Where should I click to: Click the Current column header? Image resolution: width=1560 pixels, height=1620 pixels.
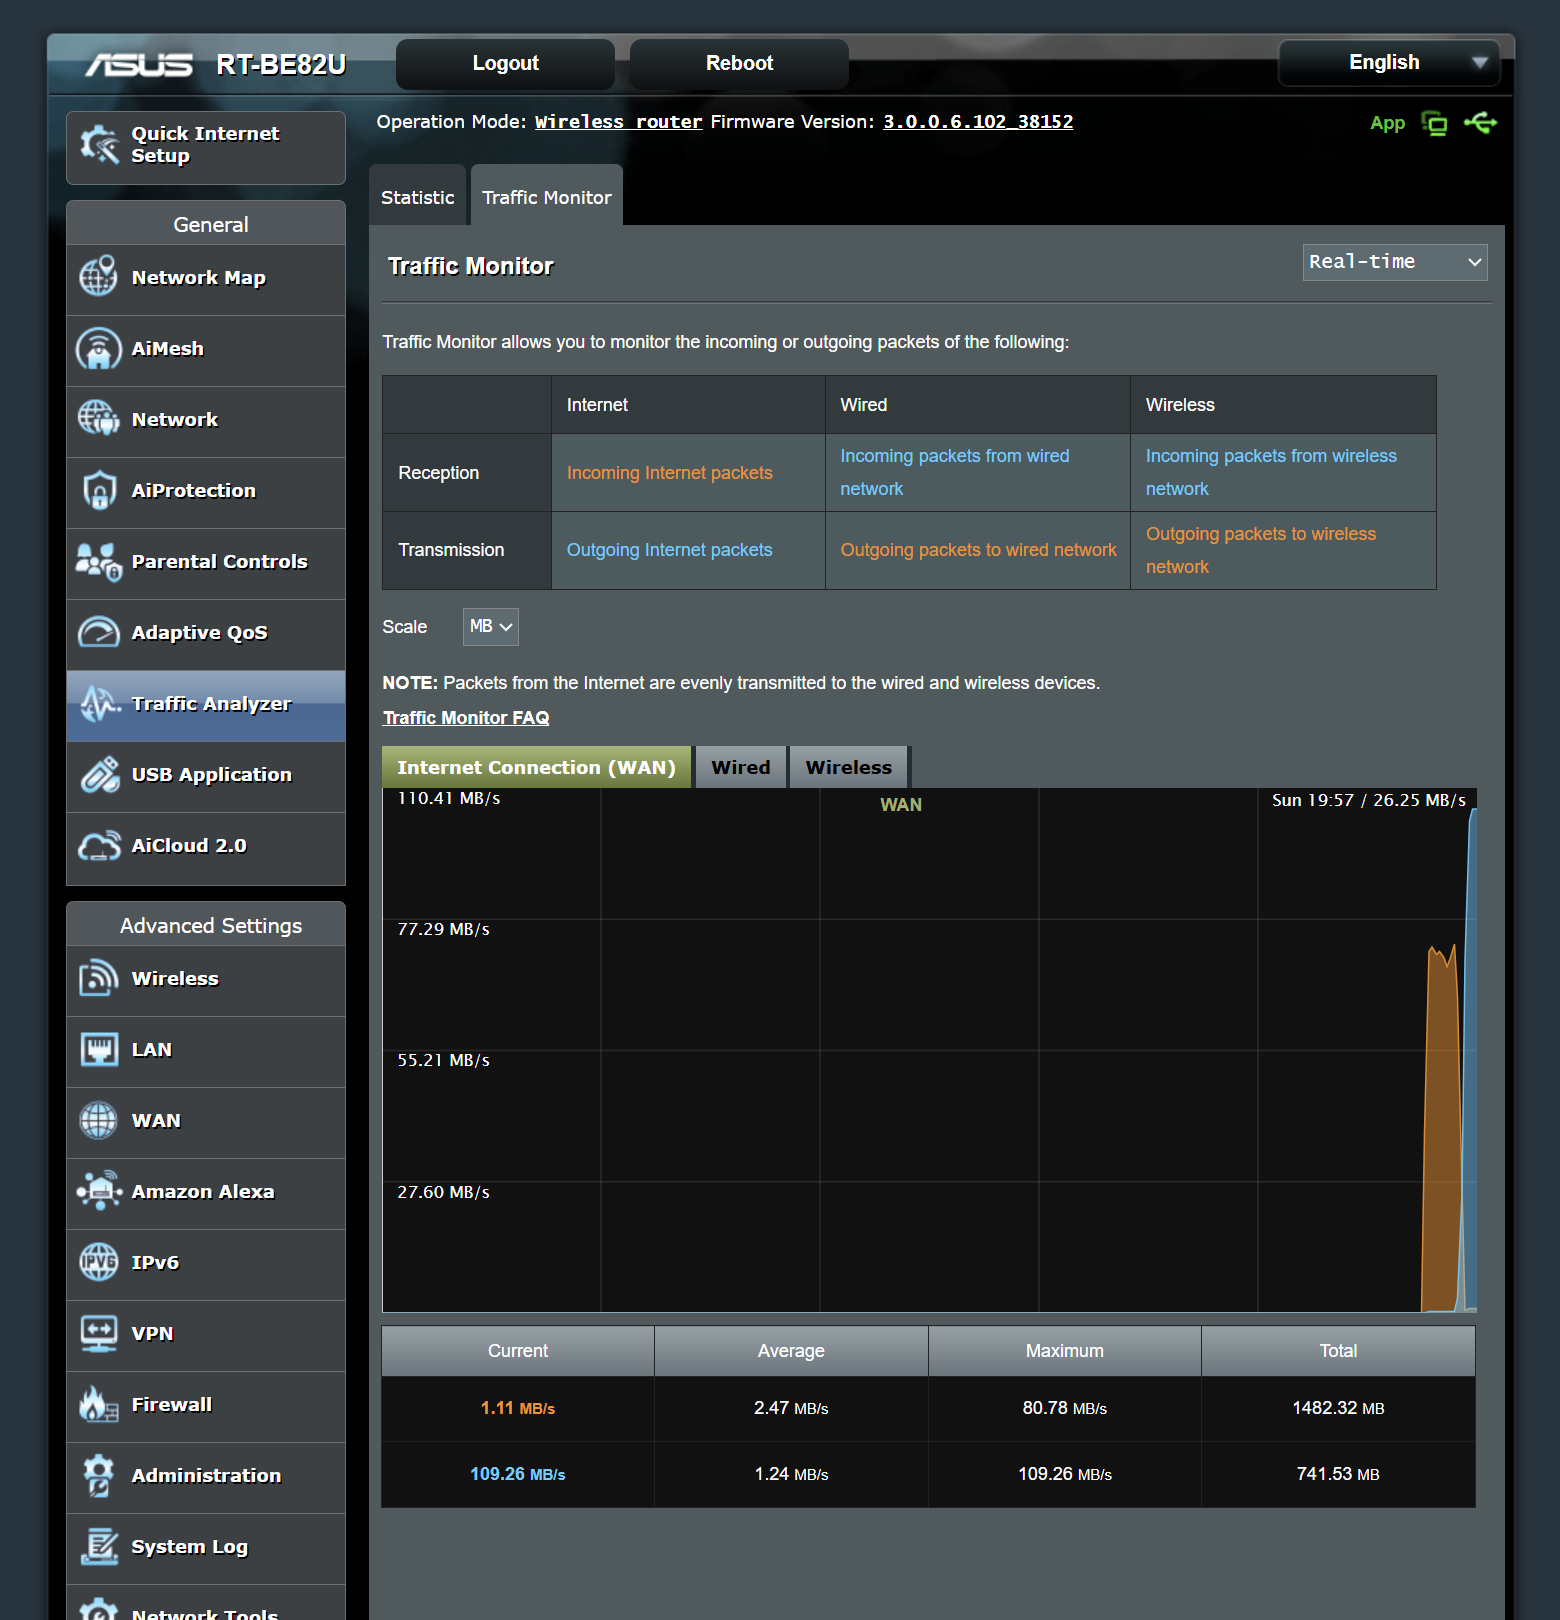[x=518, y=1351]
